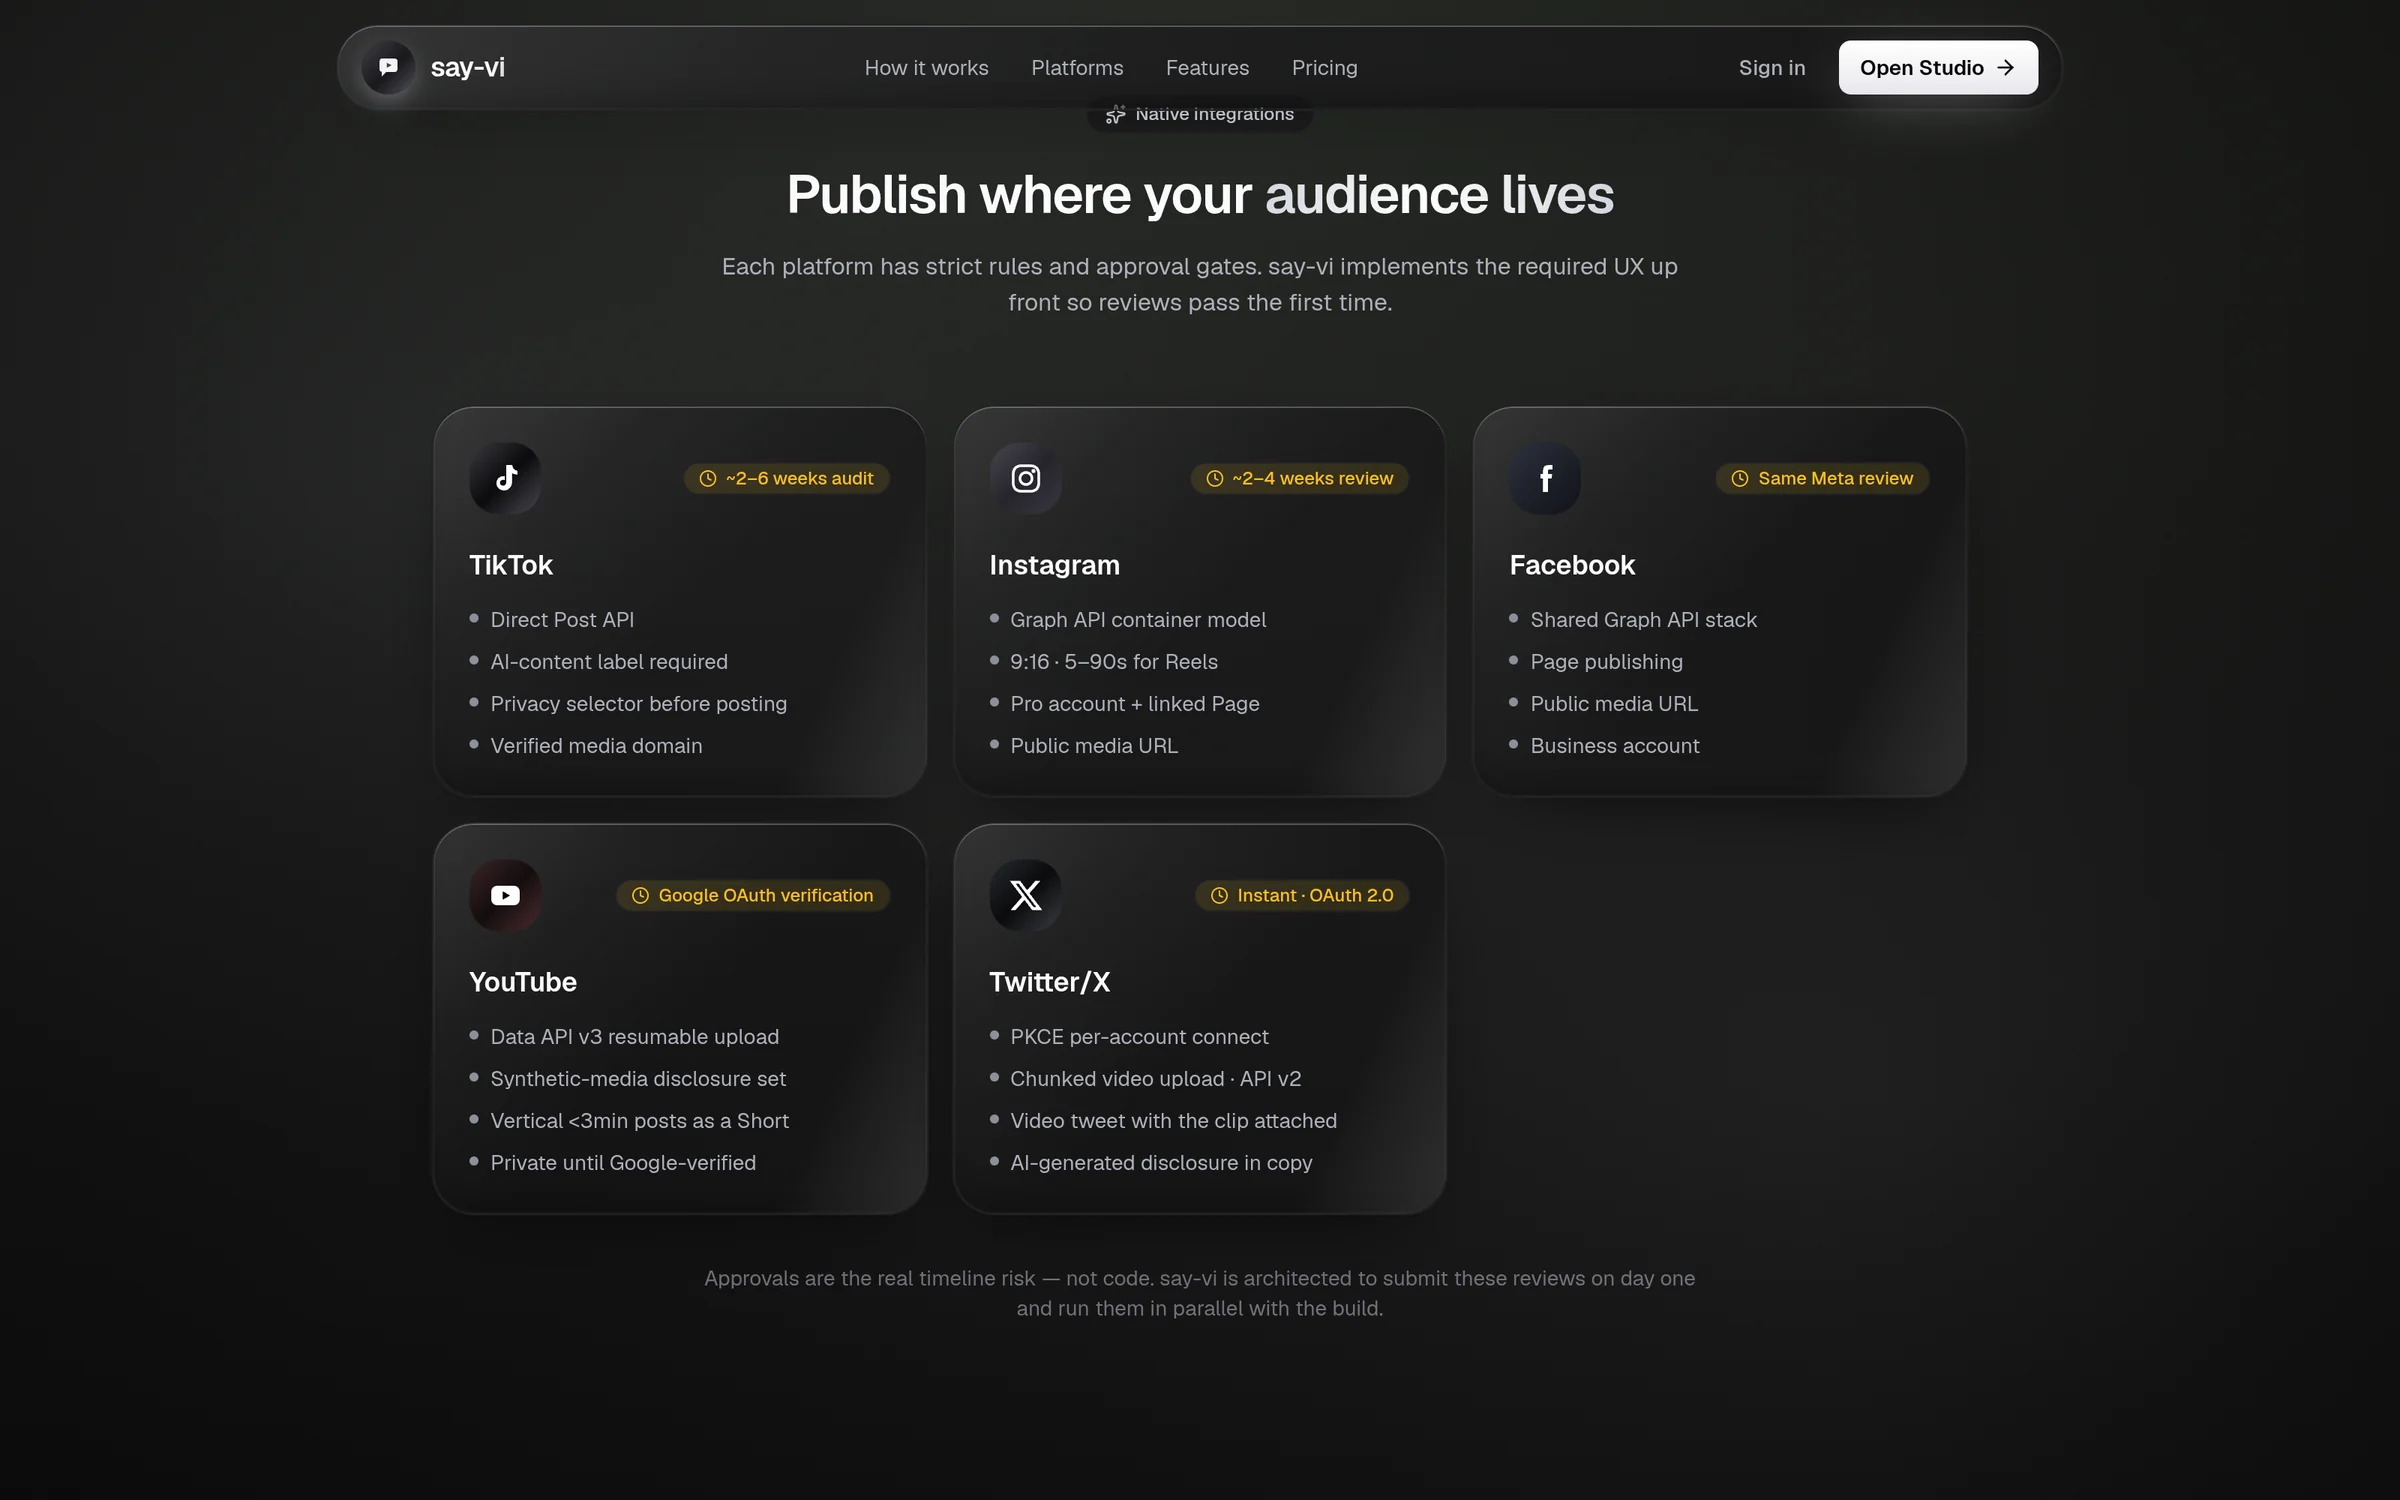Screen dimensions: 2400x1500
Task: Click the YouTube platform icon
Action: coord(506,895)
